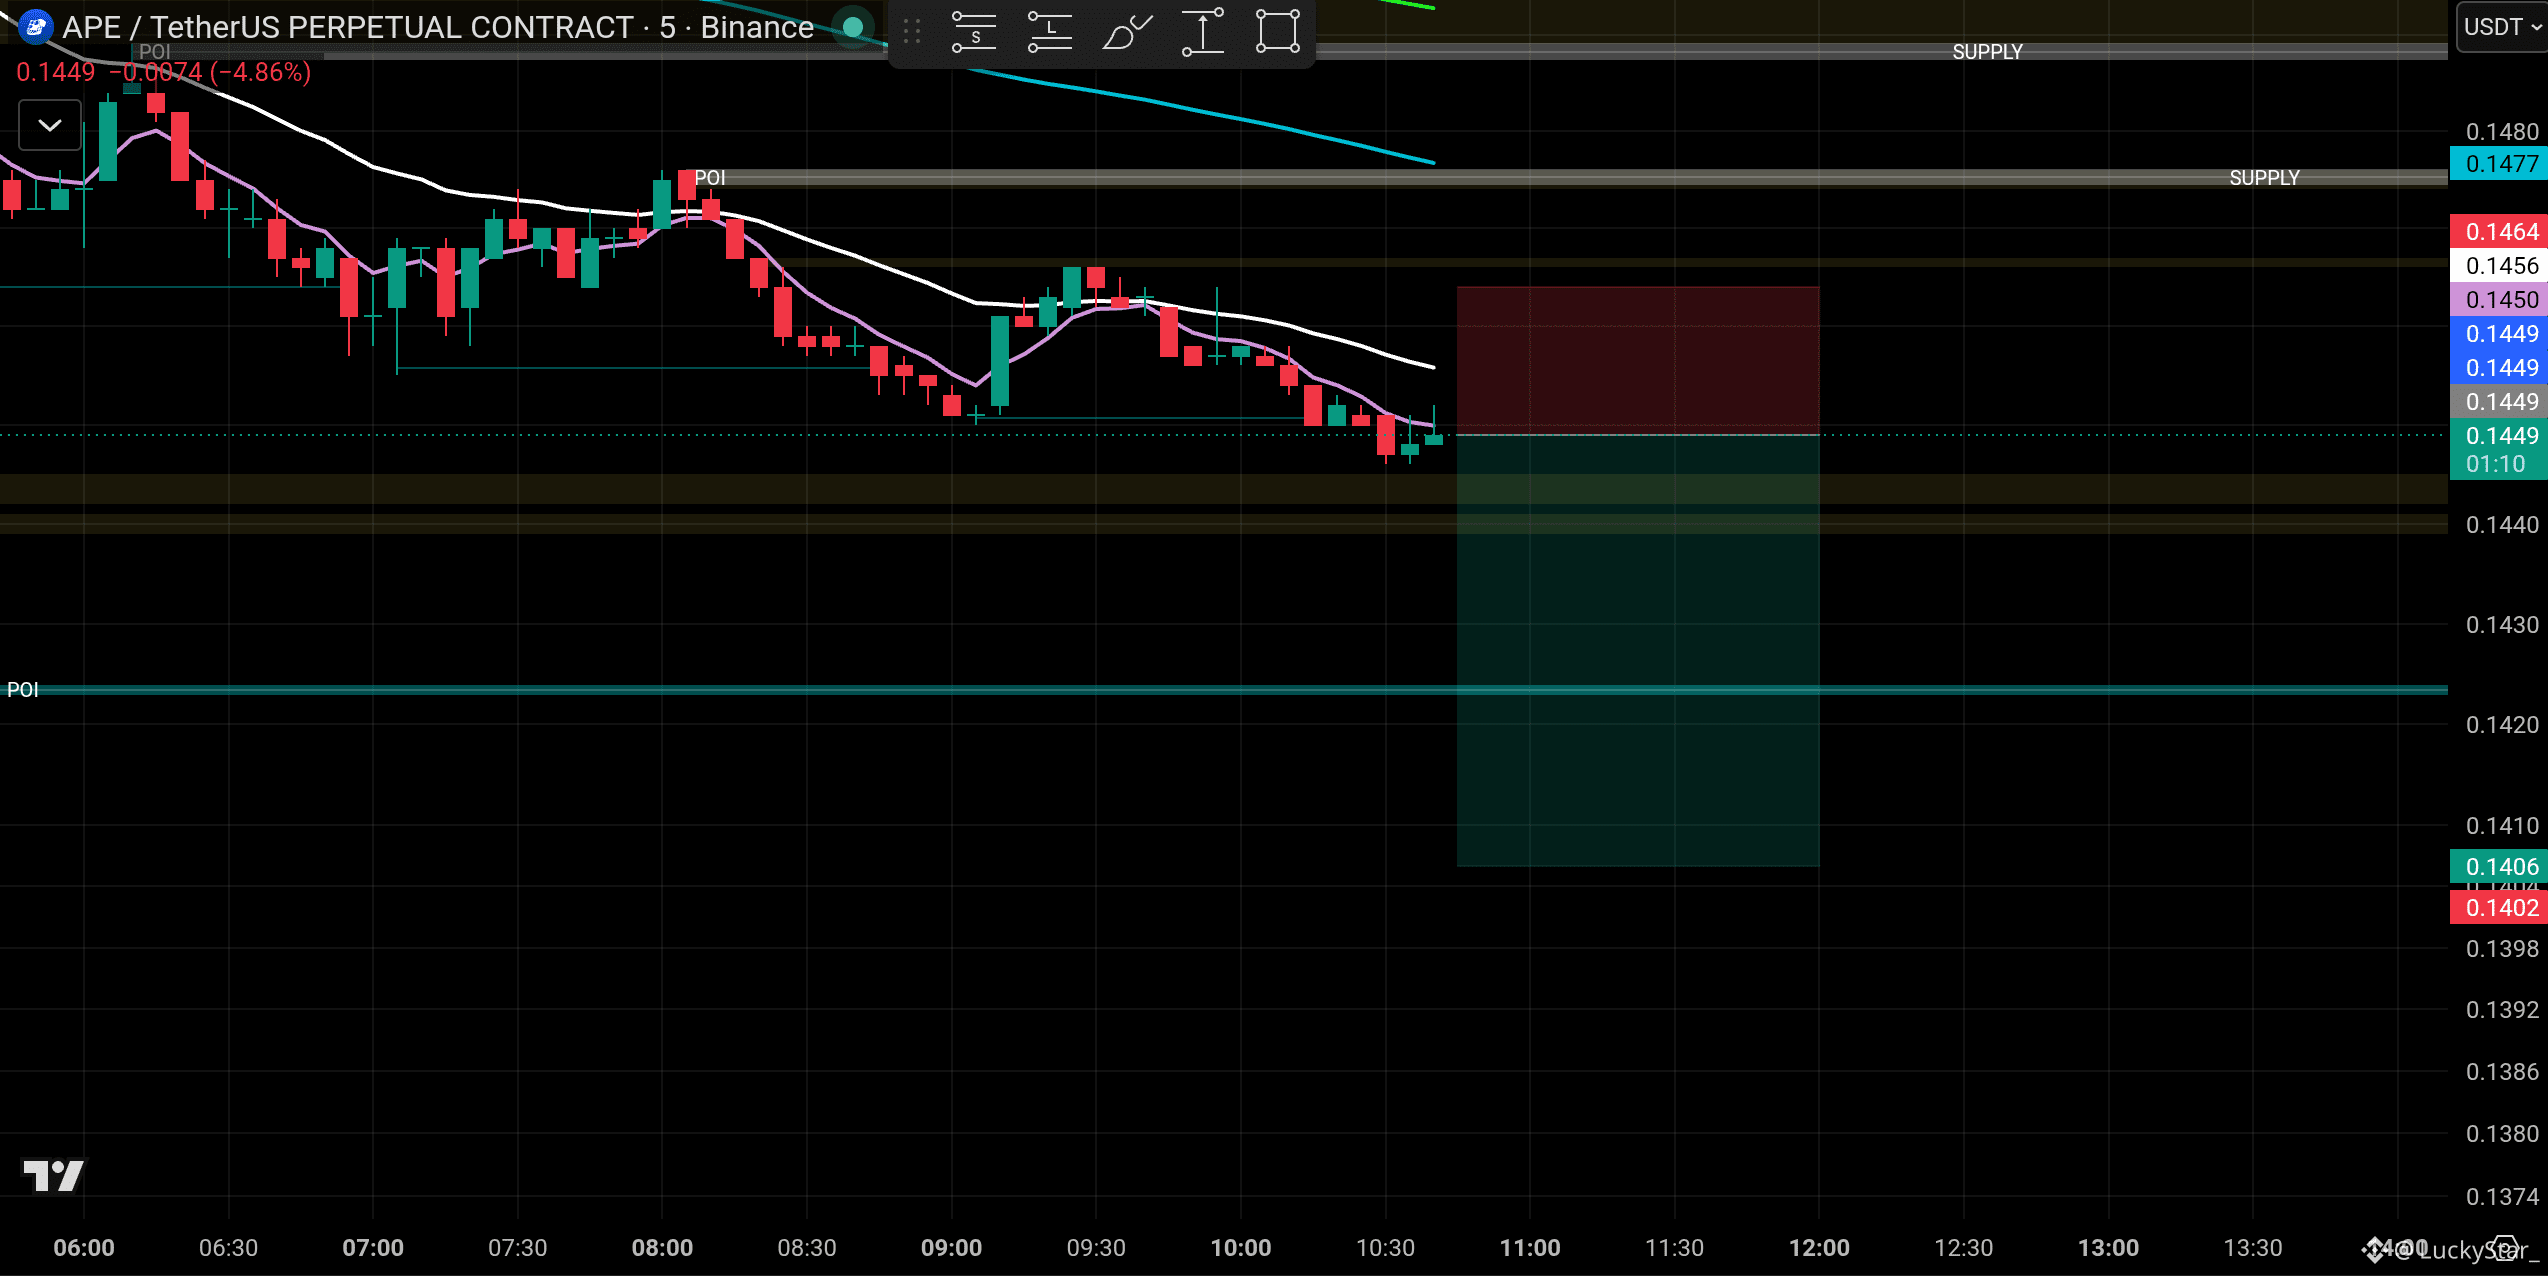Click the cyan 0.1477 price label
The width and height of the screenshot is (2548, 1276).
pos(2499,164)
